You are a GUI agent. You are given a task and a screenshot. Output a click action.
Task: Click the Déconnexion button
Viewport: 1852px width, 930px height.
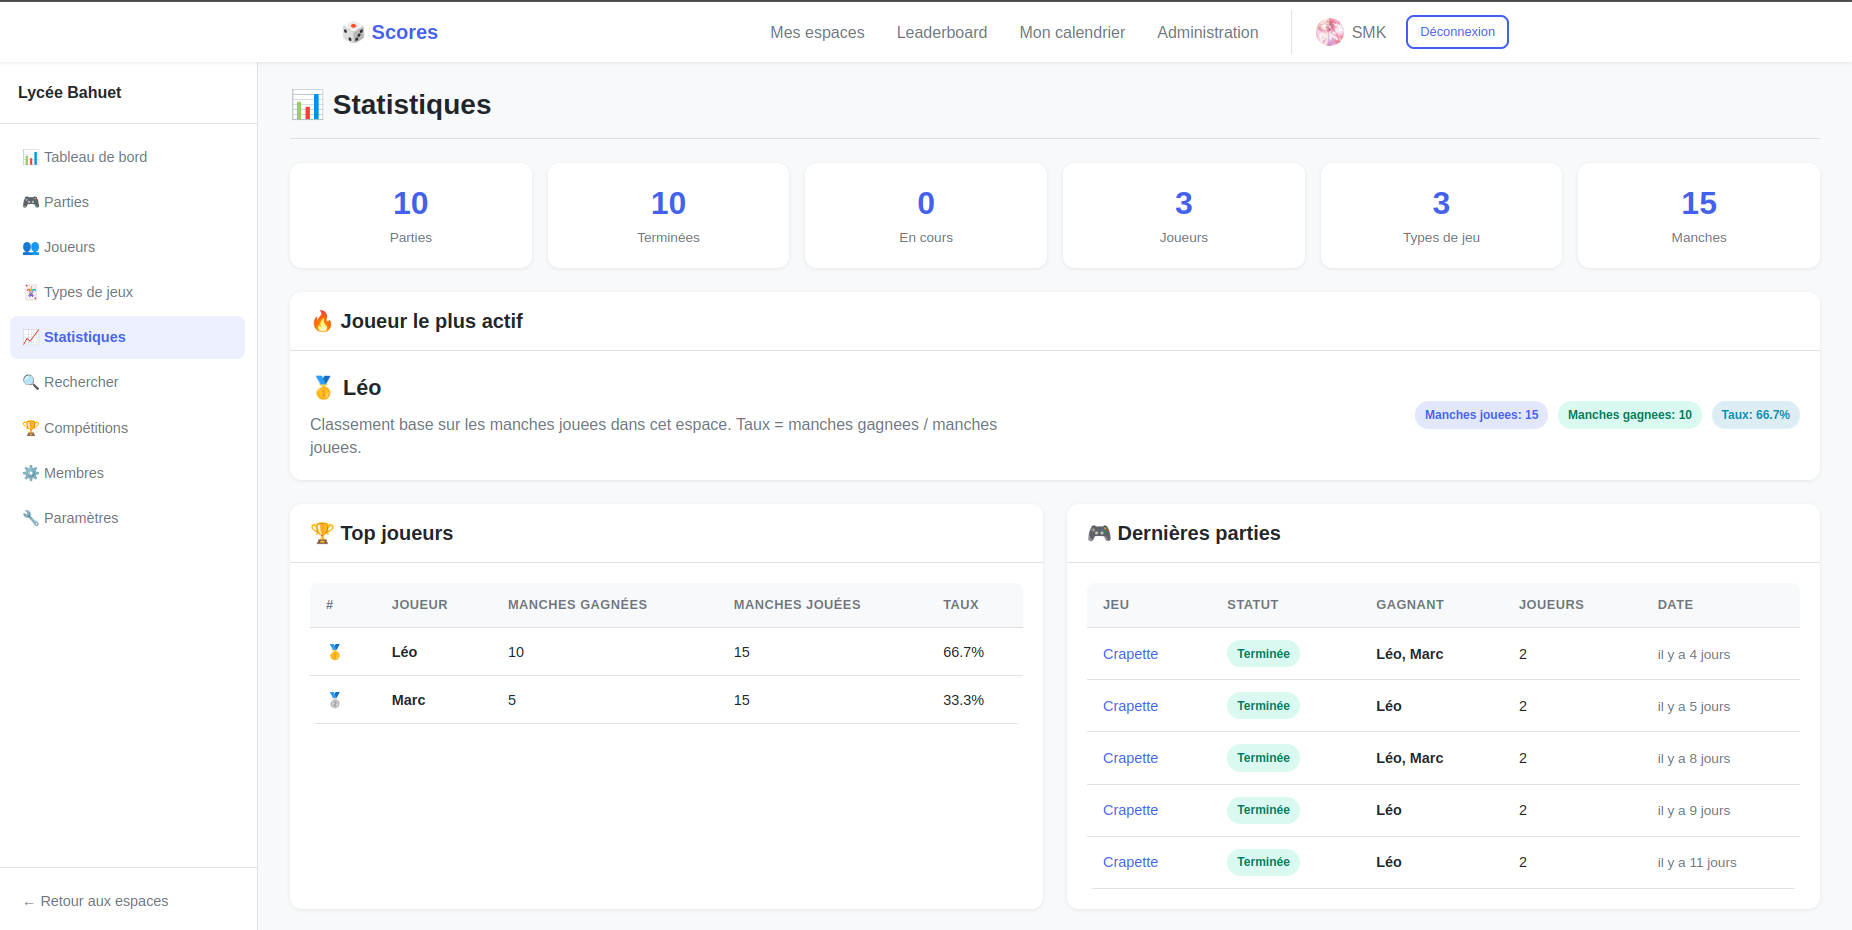(1457, 32)
